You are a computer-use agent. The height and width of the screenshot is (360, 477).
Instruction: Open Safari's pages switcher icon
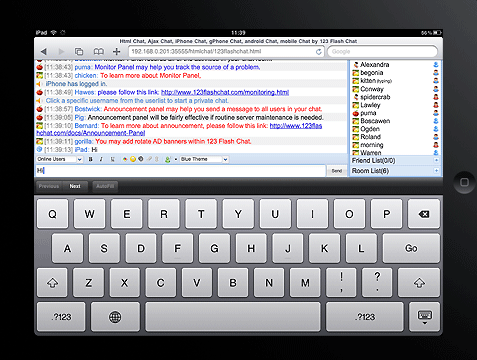(x=79, y=52)
